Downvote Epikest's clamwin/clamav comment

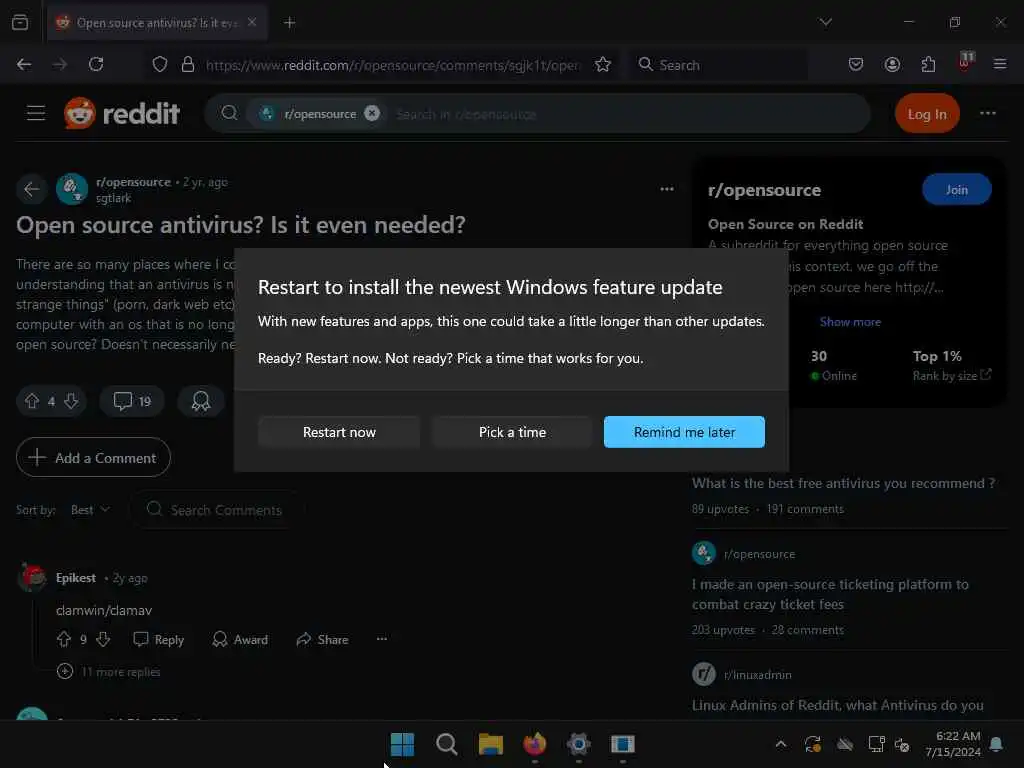[103, 639]
